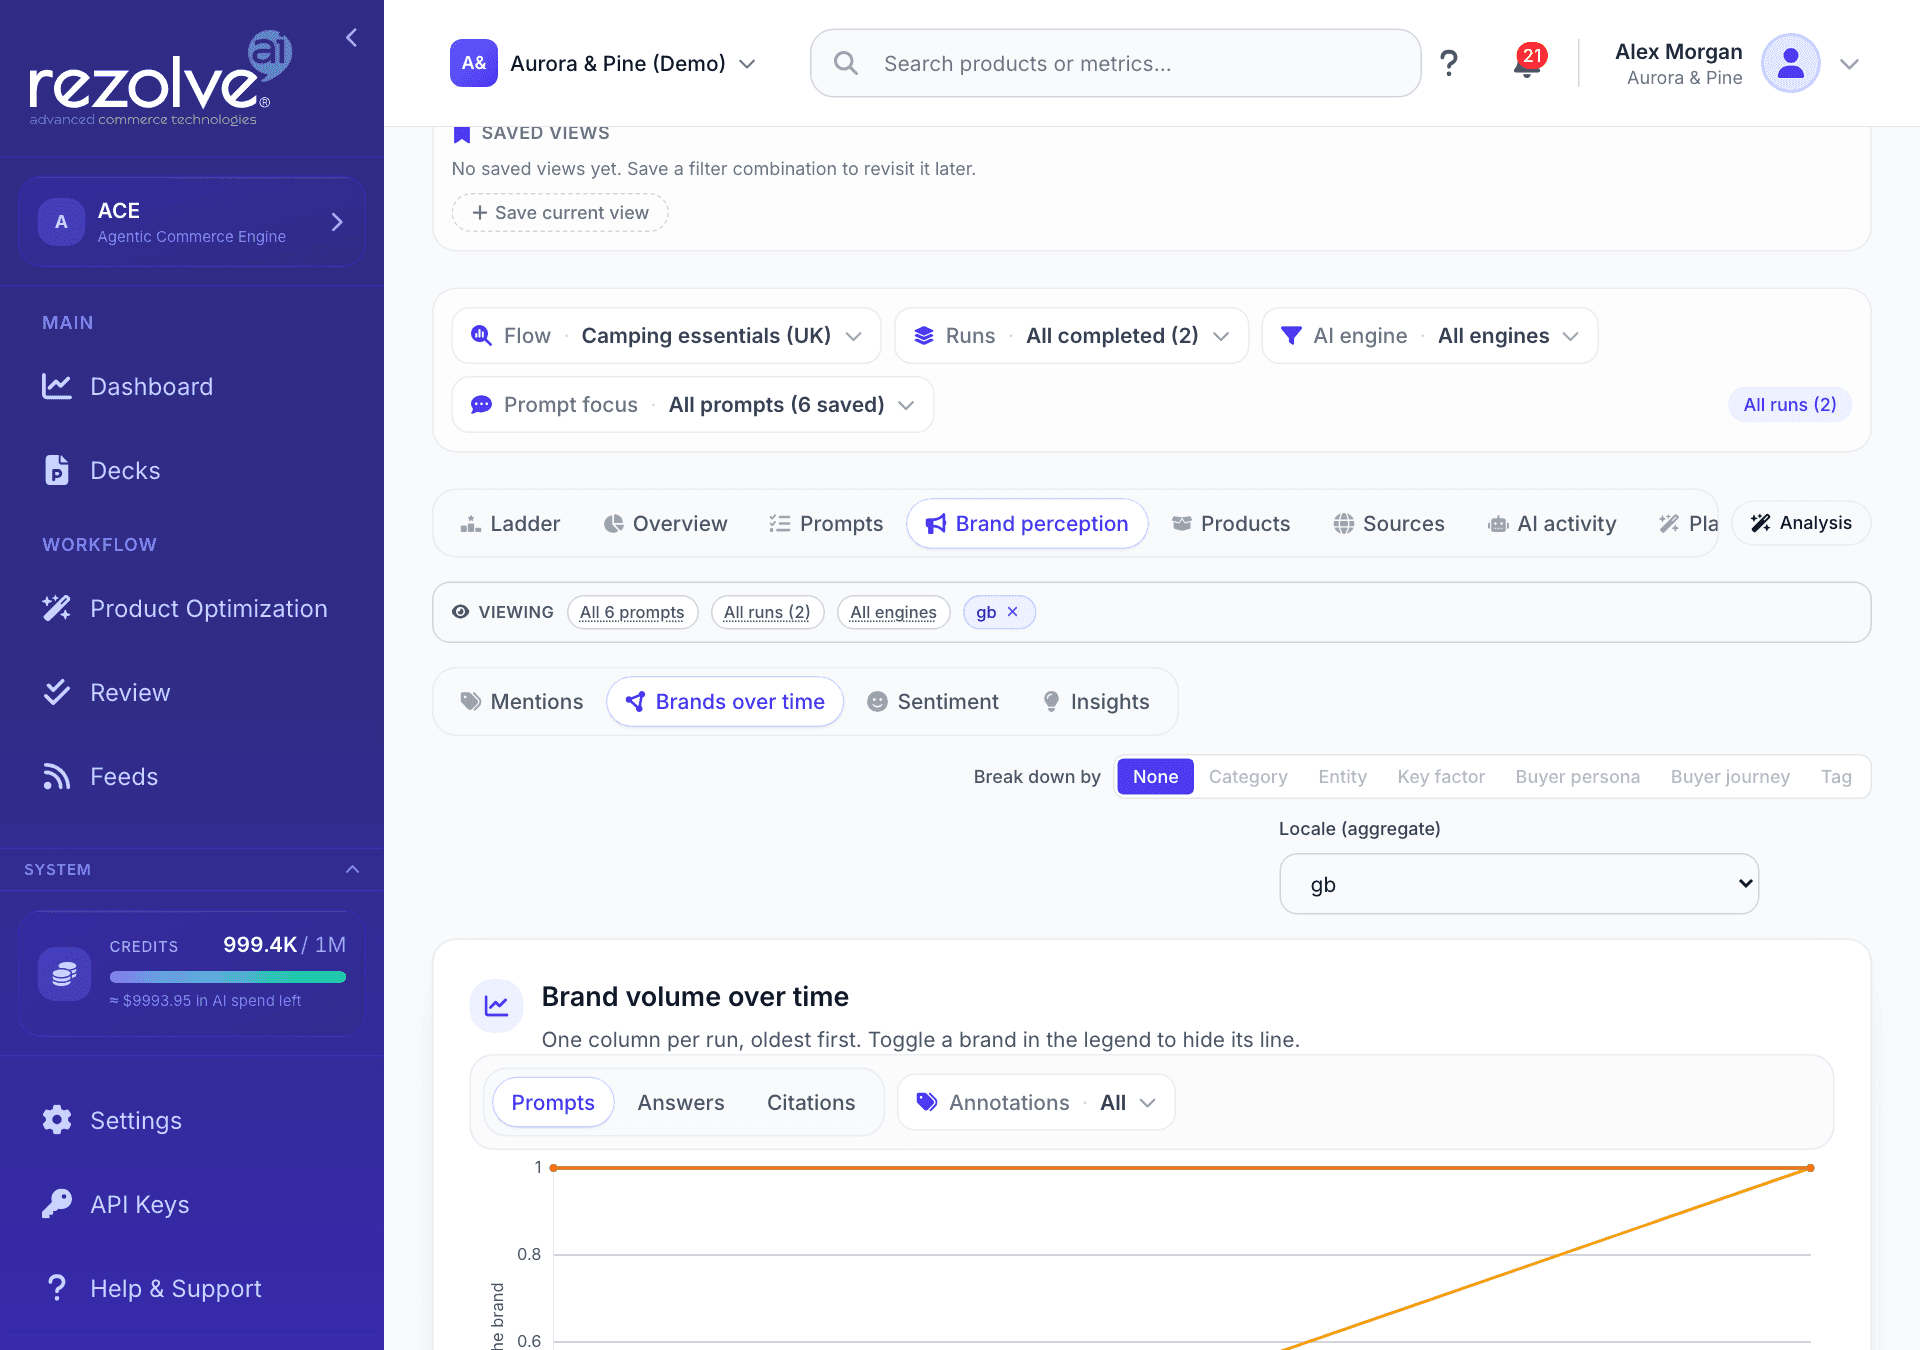
Task: Open the Prompt focus dropdown
Action: click(x=692, y=405)
